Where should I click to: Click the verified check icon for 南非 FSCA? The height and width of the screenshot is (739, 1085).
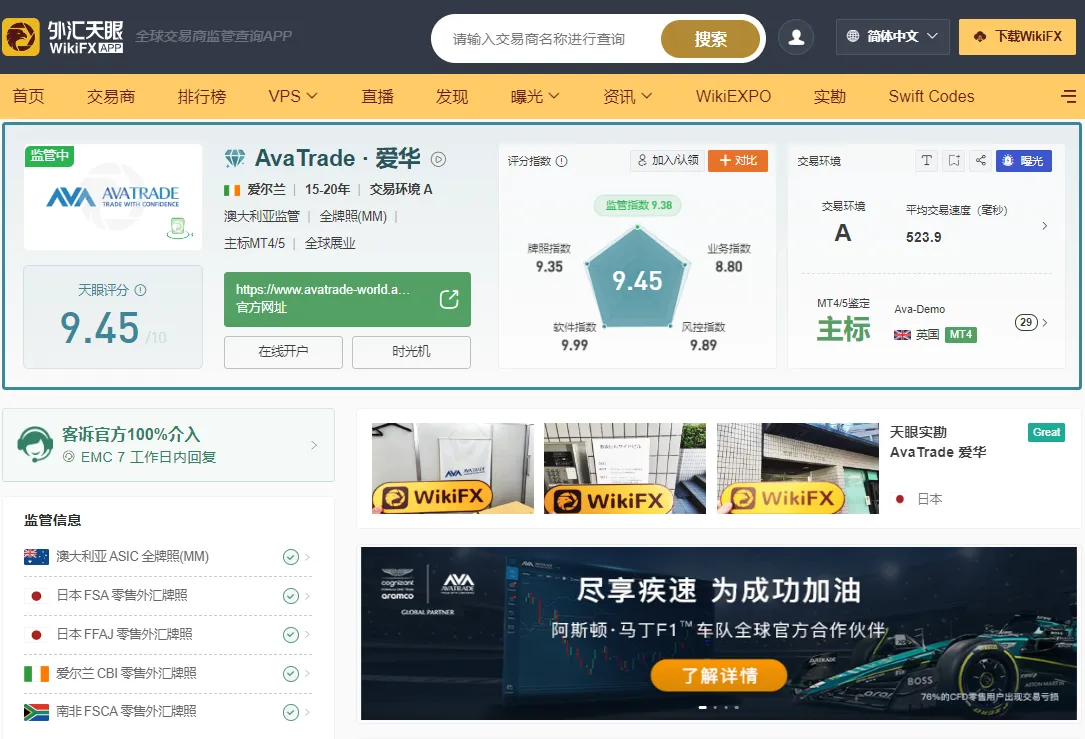click(x=291, y=712)
